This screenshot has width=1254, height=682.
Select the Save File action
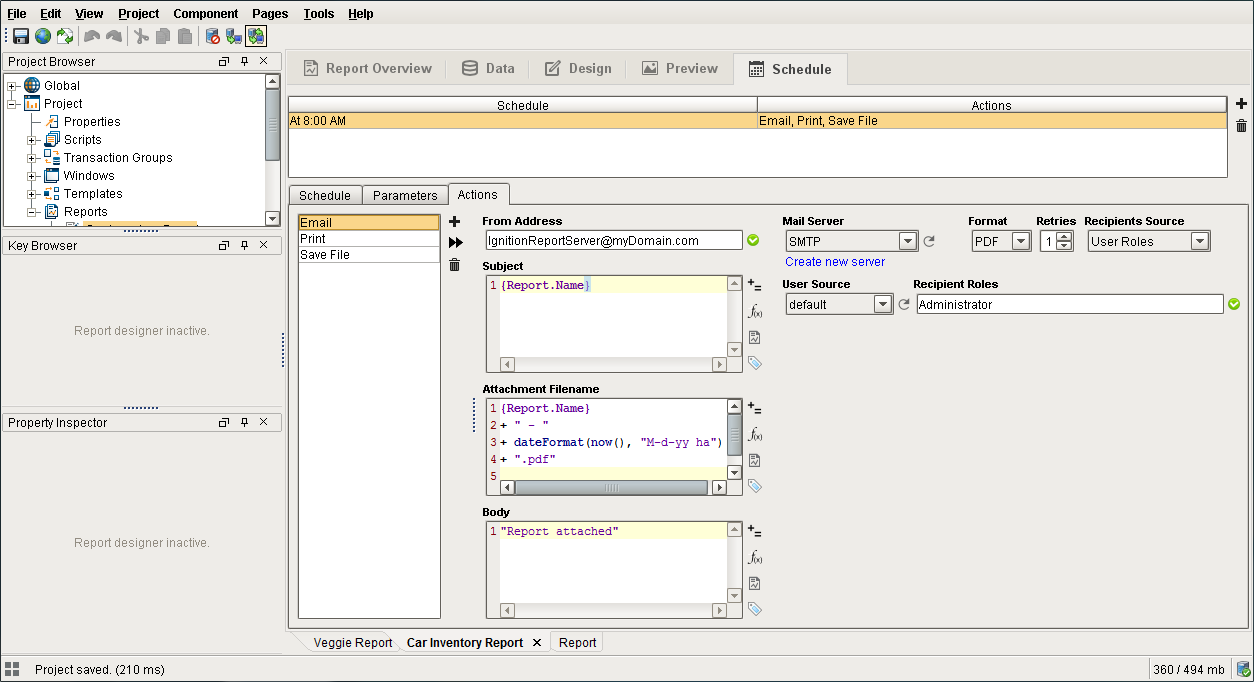[369, 255]
